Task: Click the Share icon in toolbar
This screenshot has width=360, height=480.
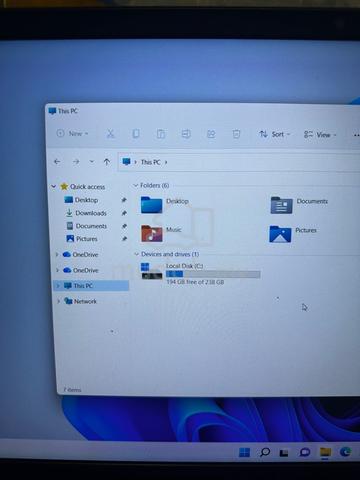Action: pyautogui.click(x=211, y=134)
